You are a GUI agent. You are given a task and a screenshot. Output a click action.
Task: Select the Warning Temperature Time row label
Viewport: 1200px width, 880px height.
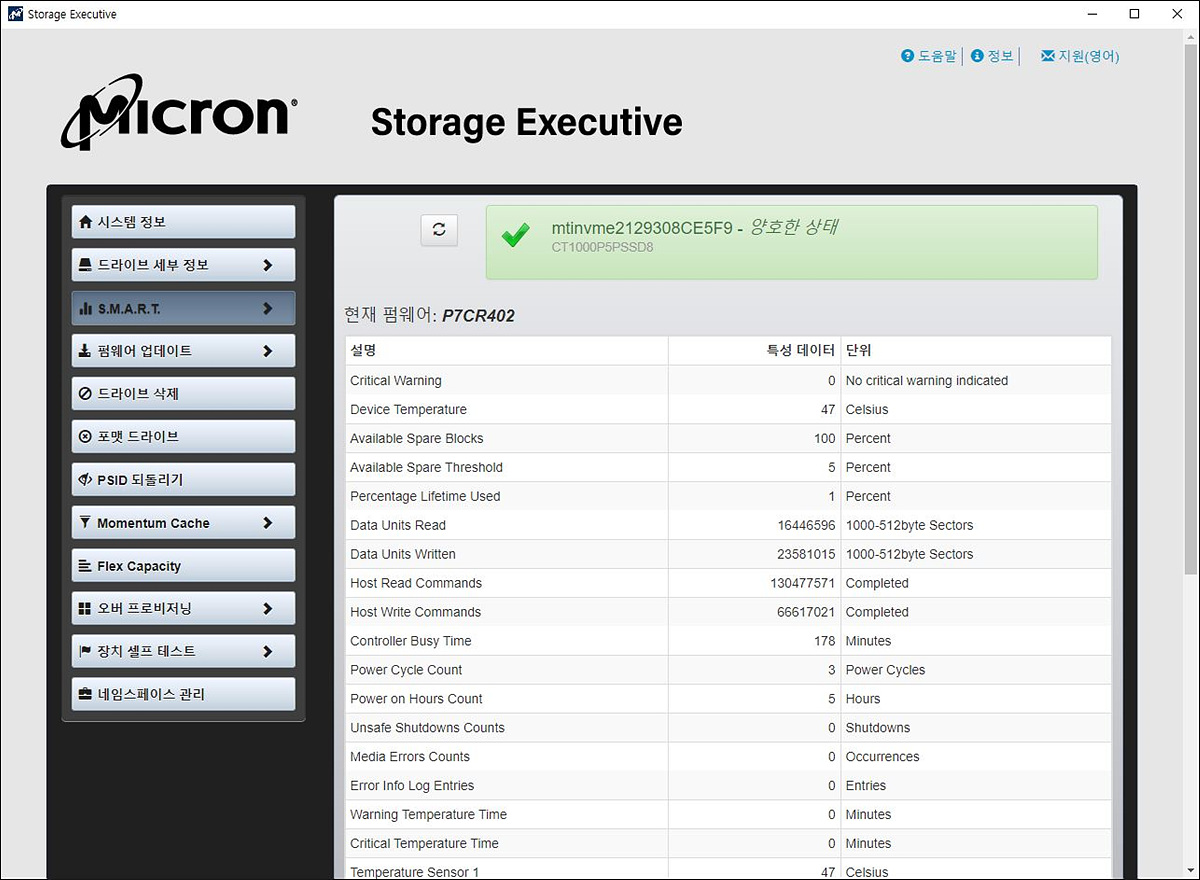pyautogui.click(x=428, y=816)
